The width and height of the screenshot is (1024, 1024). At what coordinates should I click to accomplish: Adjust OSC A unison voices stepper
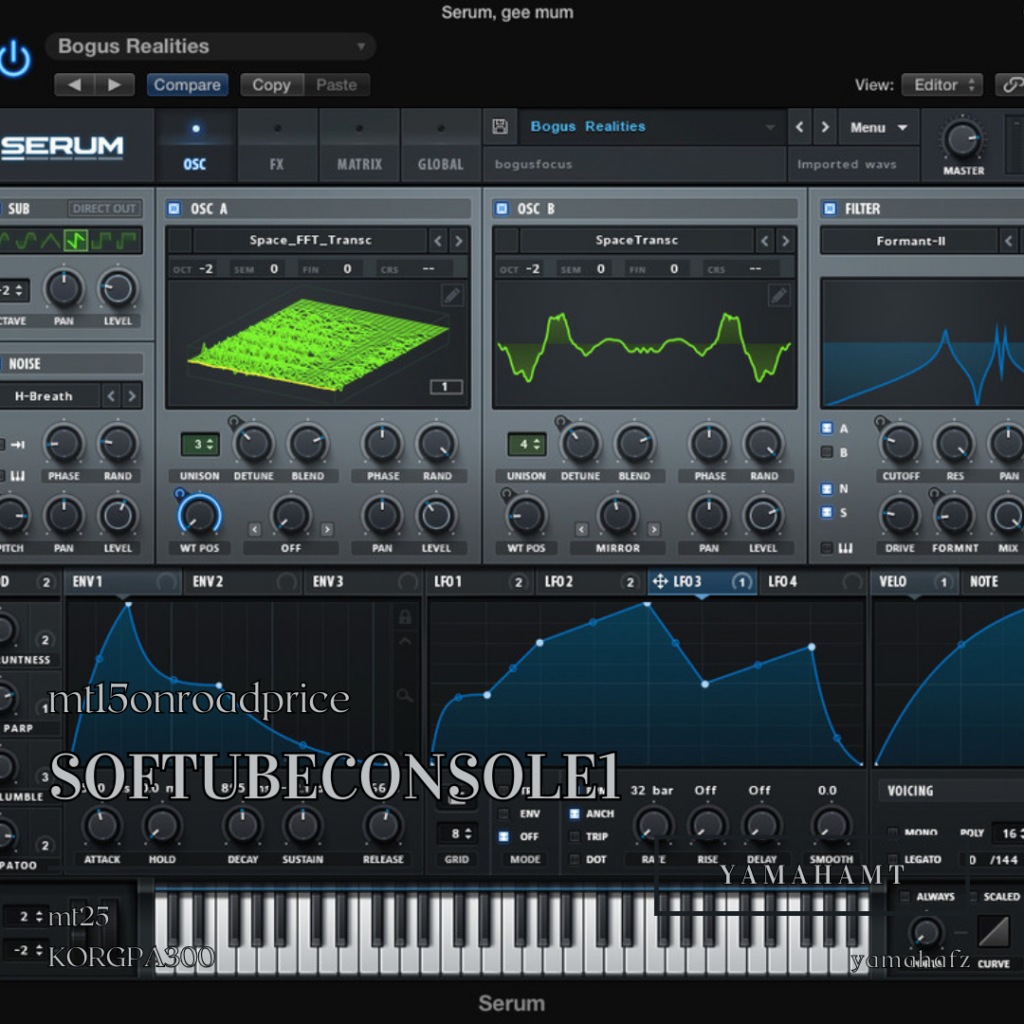(200, 445)
